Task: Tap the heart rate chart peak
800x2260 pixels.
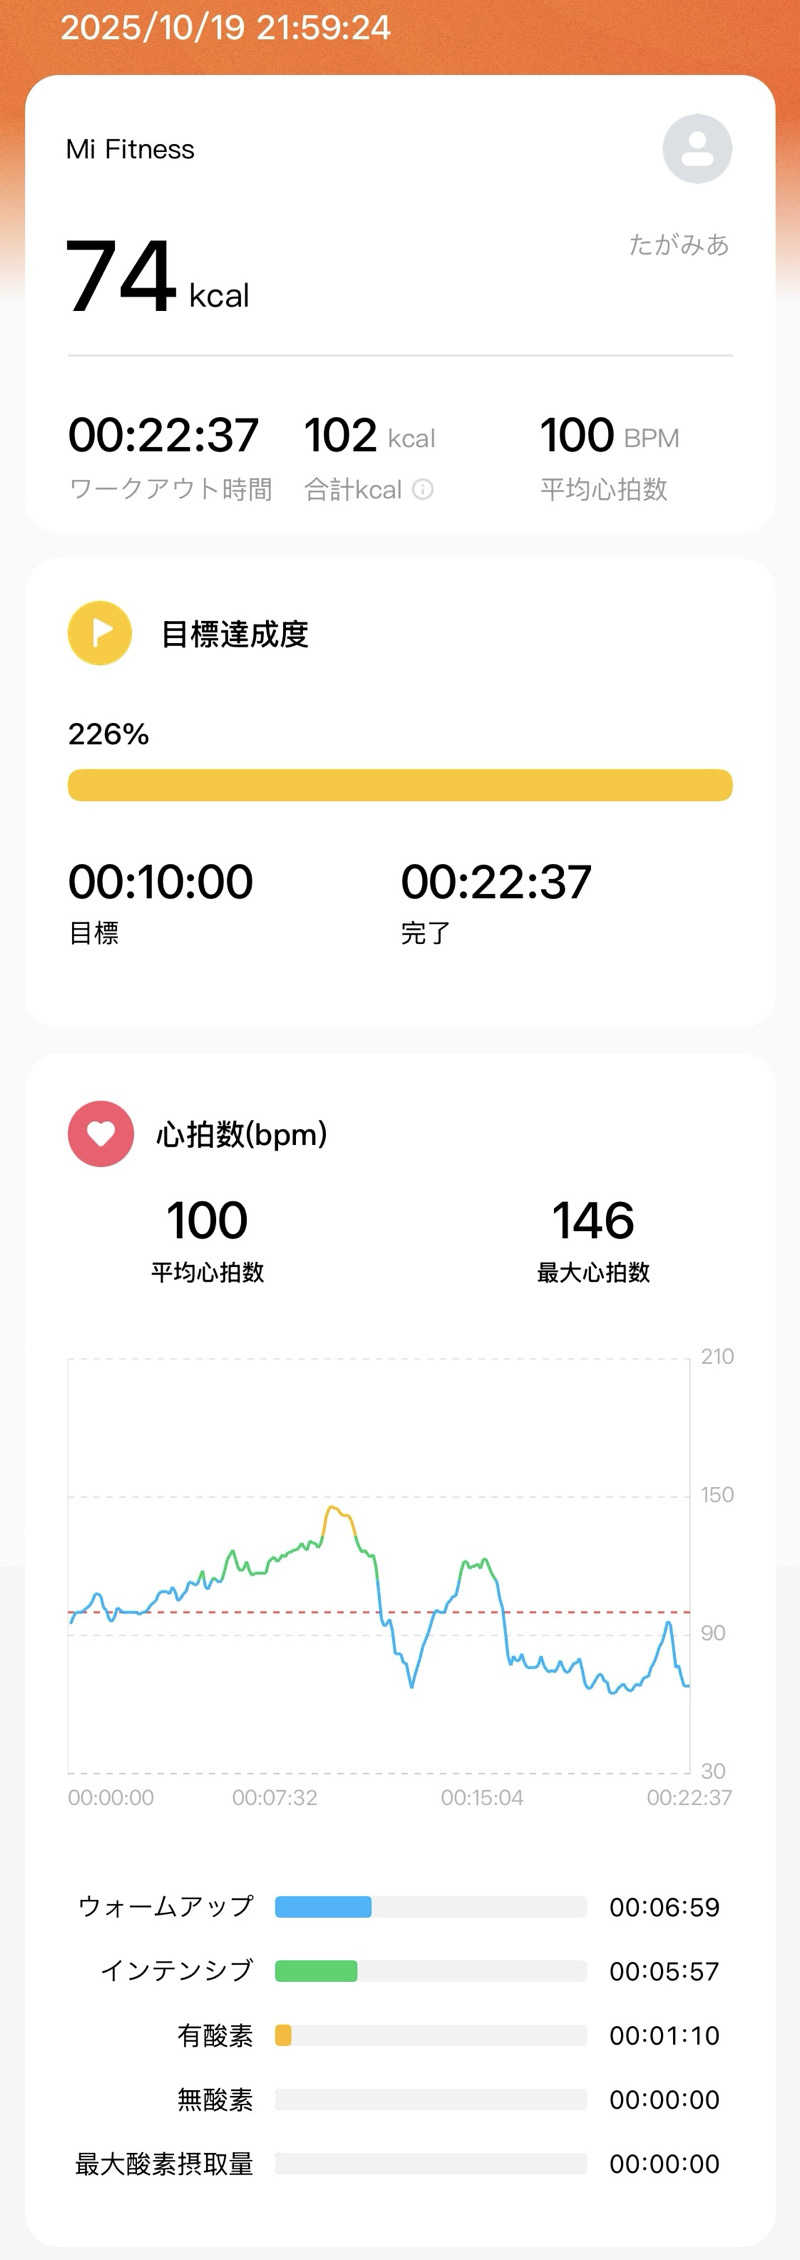Action: click(x=334, y=1508)
